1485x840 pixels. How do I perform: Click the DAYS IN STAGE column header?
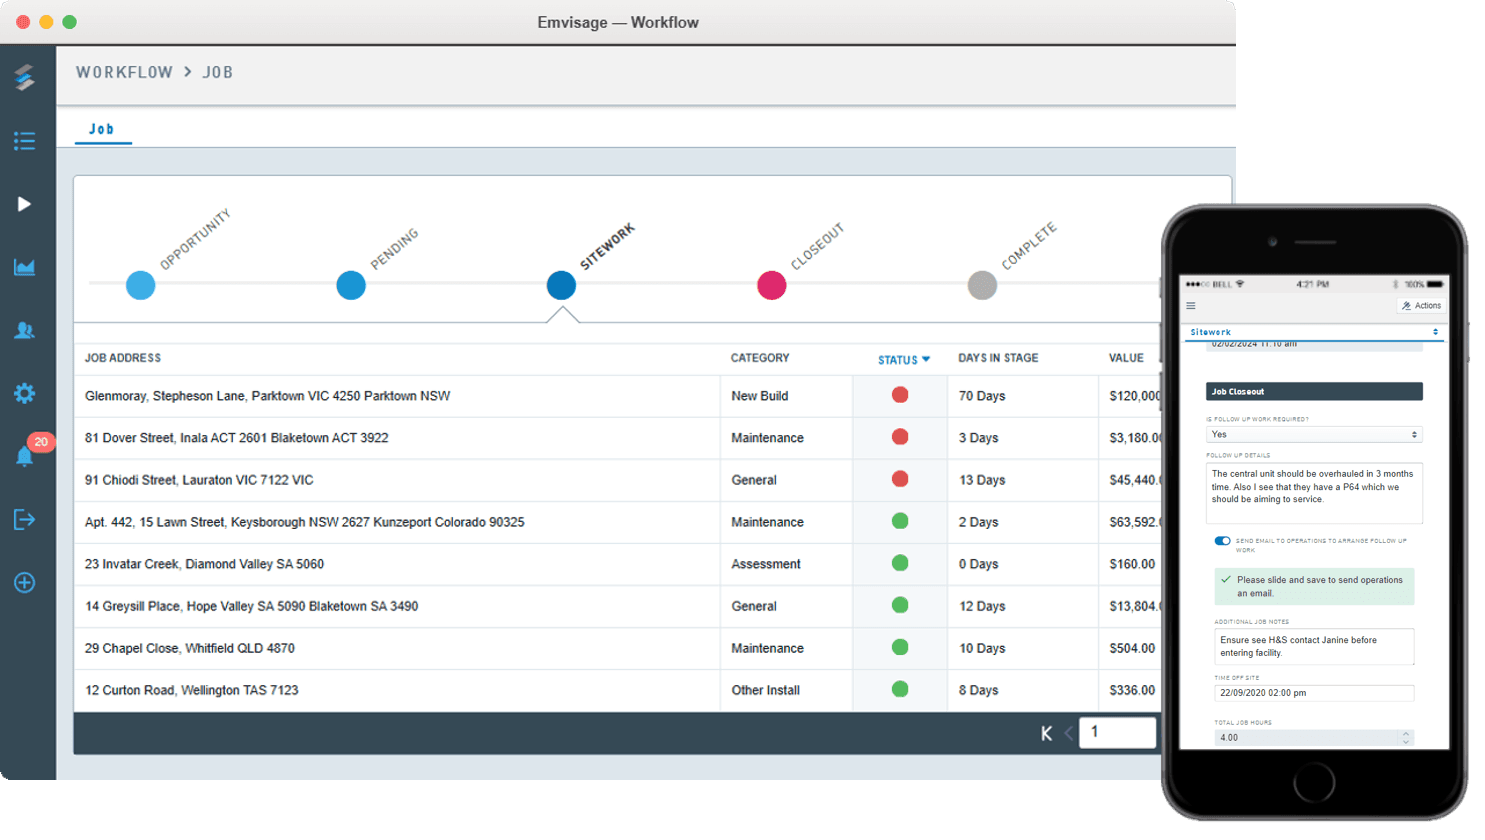click(998, 358)
